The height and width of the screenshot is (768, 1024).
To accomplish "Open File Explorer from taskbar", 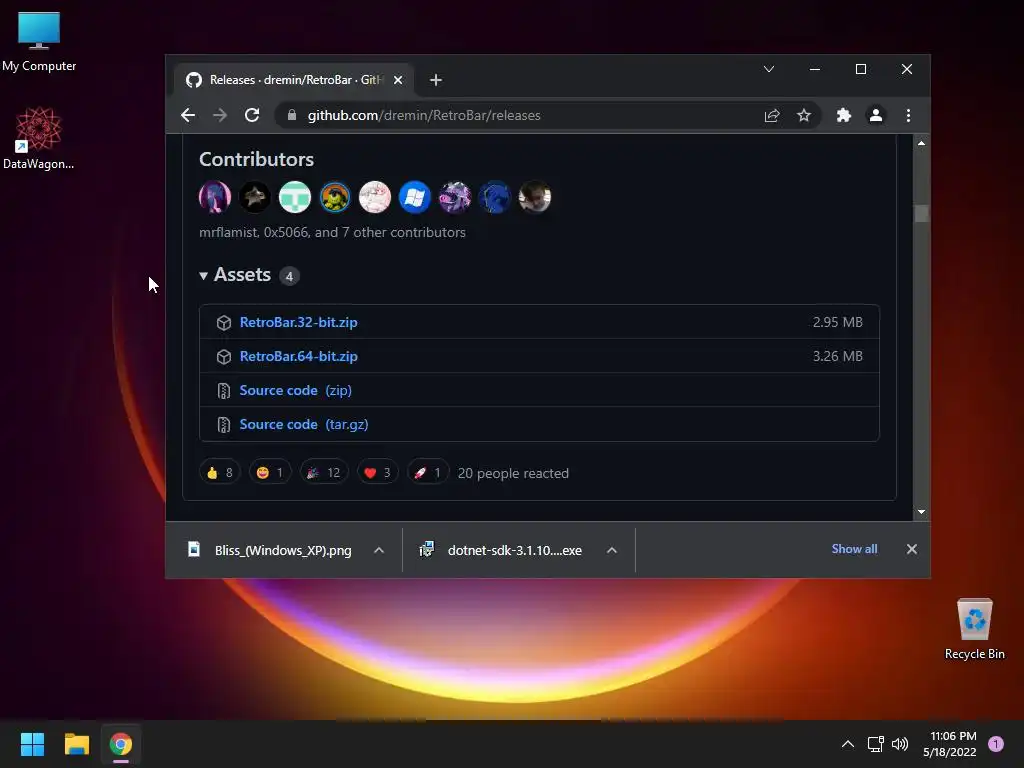I will pos(76,744).
